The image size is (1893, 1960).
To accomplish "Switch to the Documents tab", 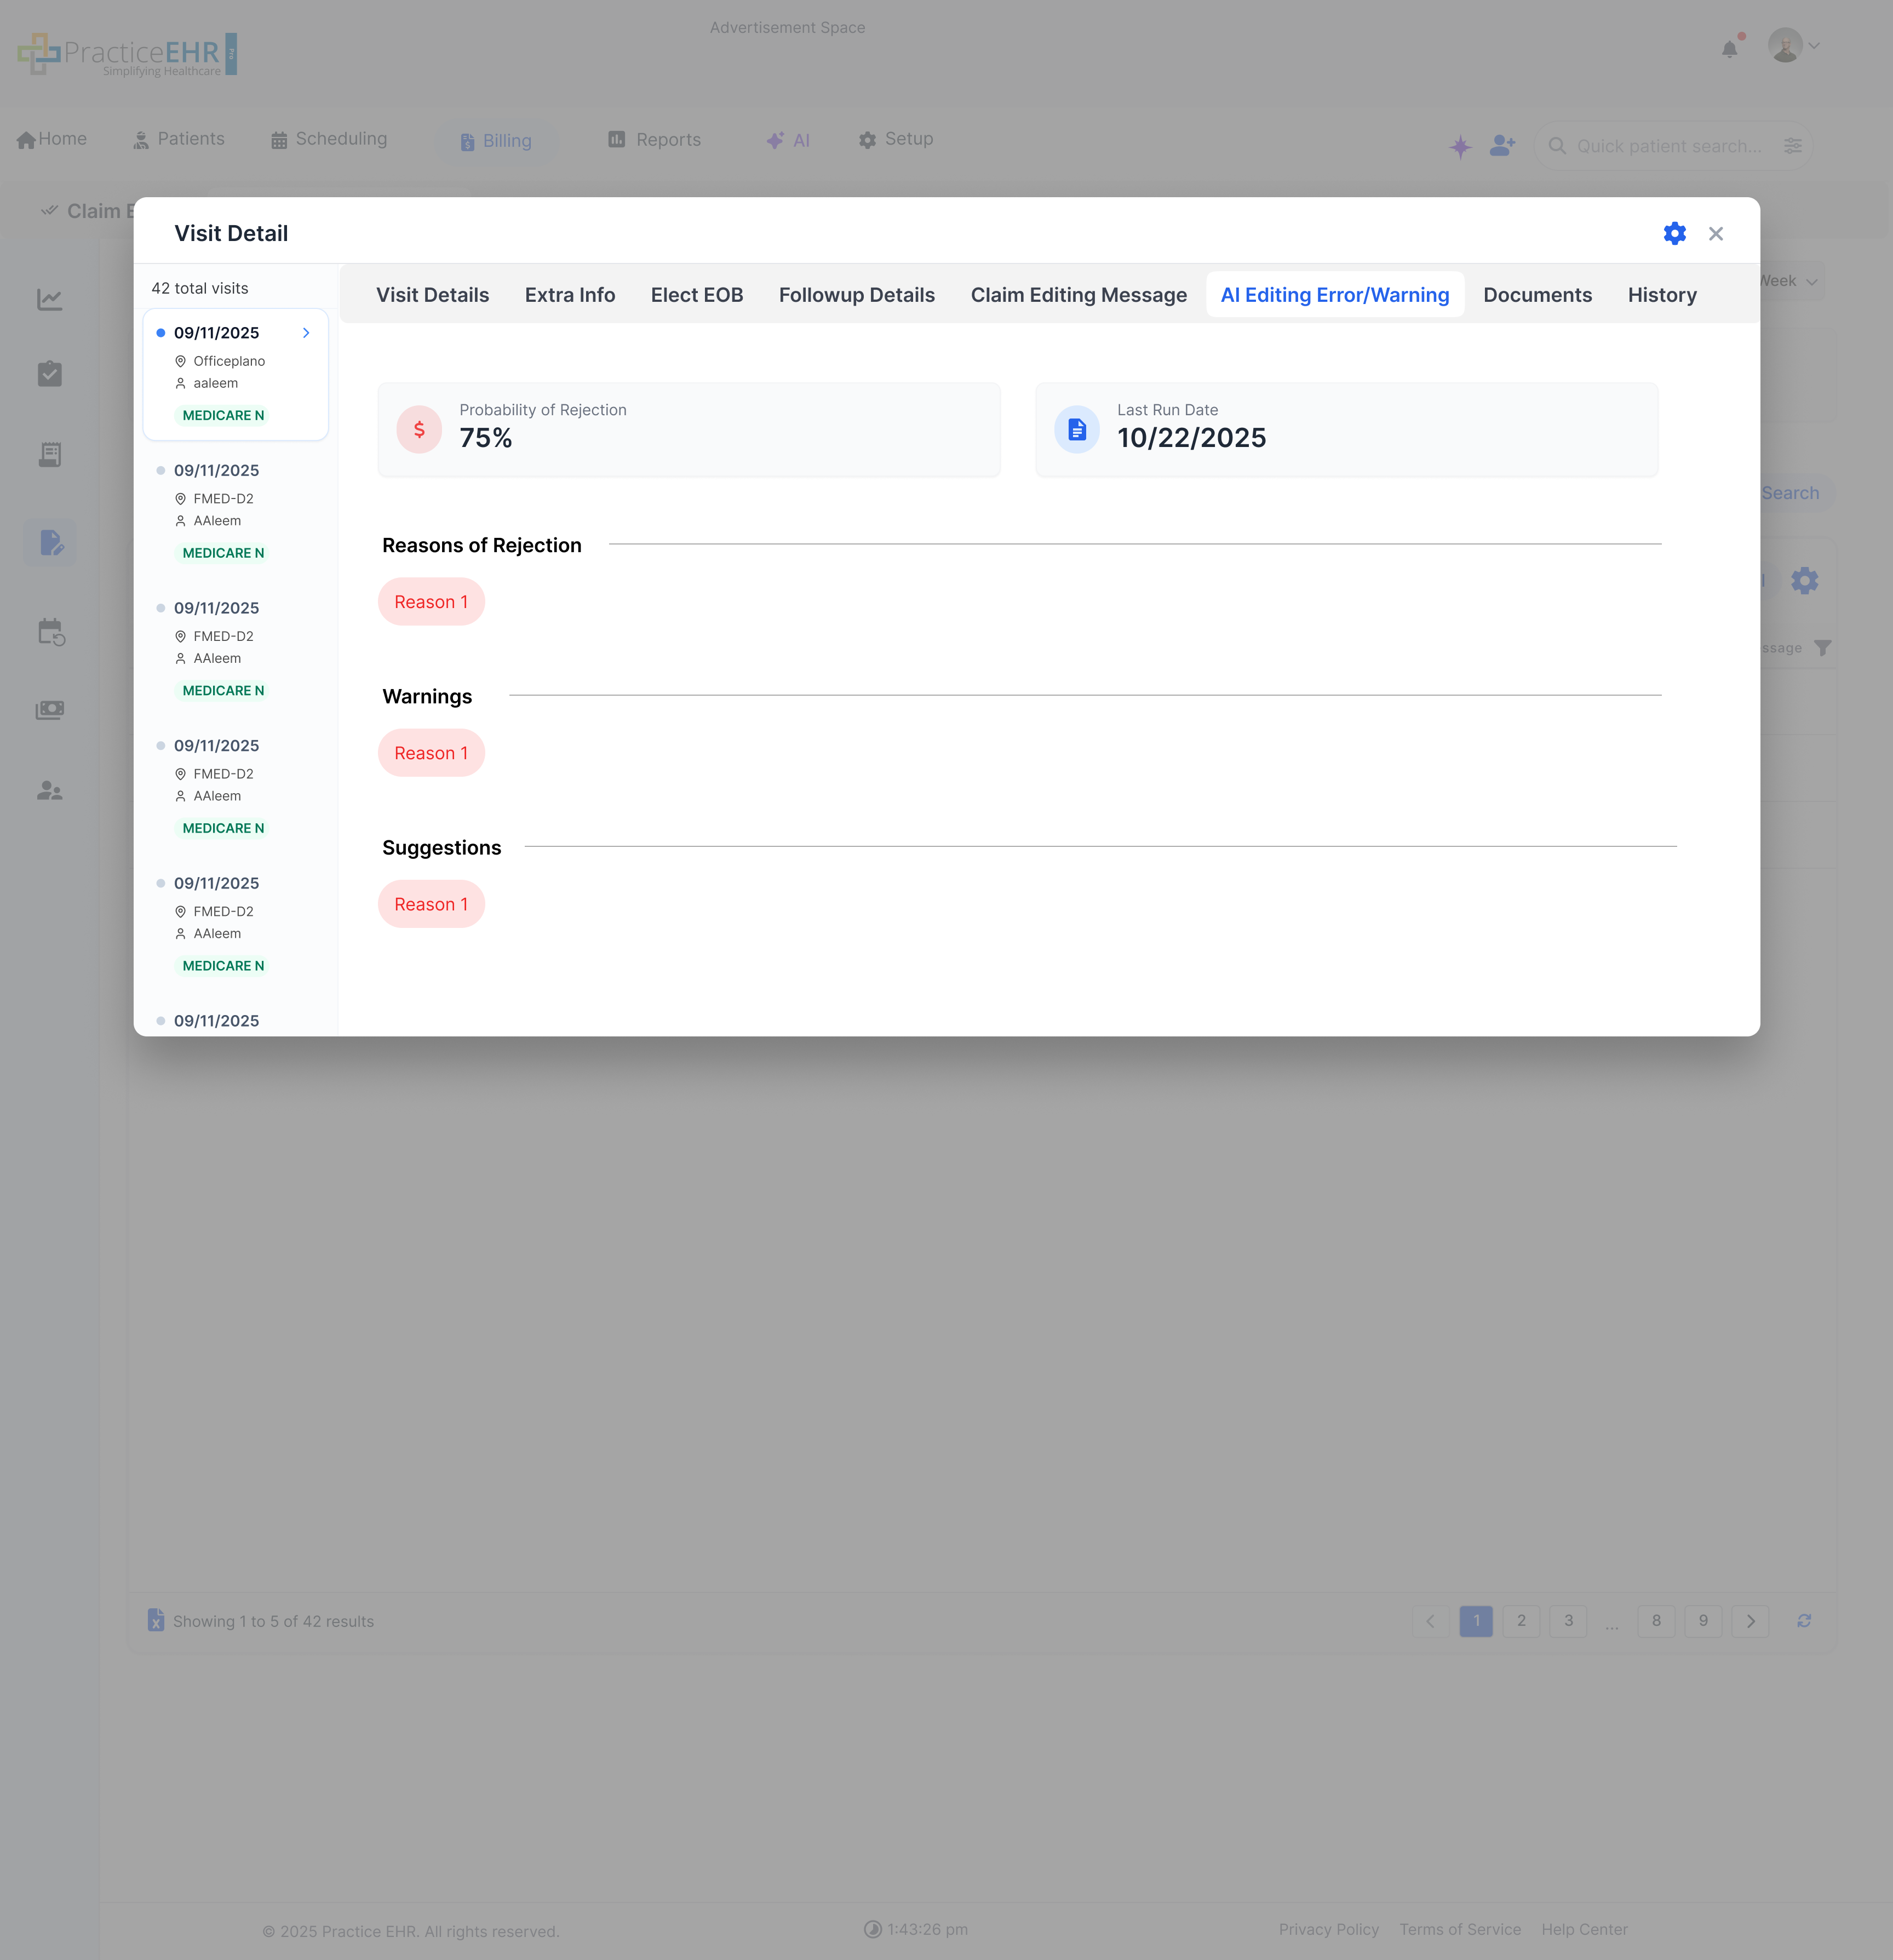I will (1537, 295).
